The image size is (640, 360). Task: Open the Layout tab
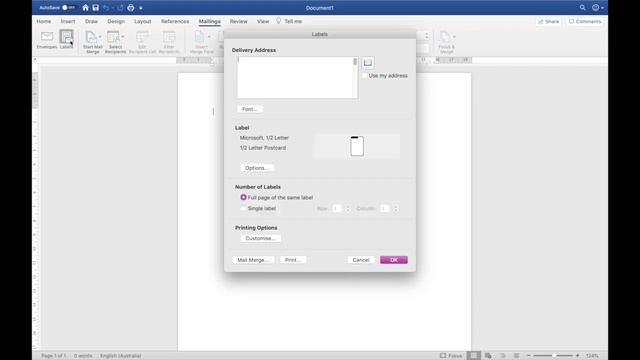coord(142,21)
